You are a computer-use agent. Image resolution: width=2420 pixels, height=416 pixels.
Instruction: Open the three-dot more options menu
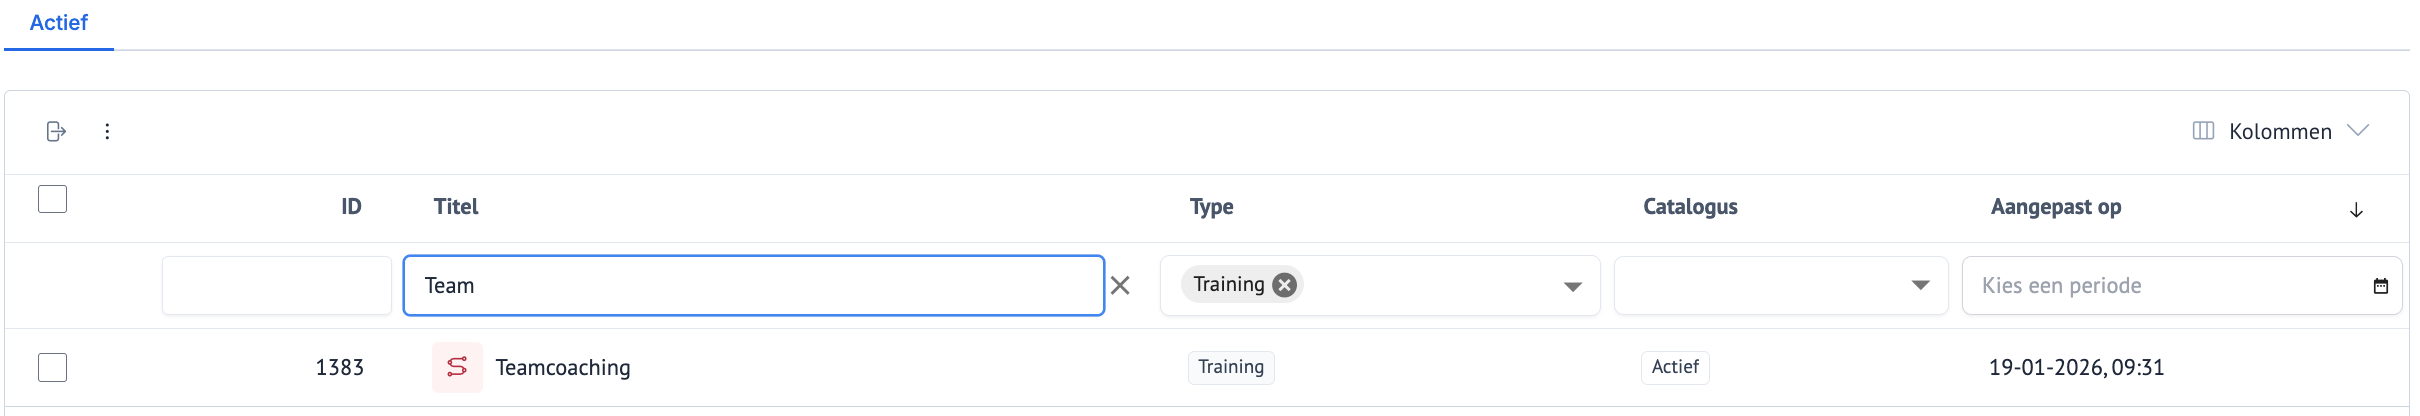coord(107,132)
